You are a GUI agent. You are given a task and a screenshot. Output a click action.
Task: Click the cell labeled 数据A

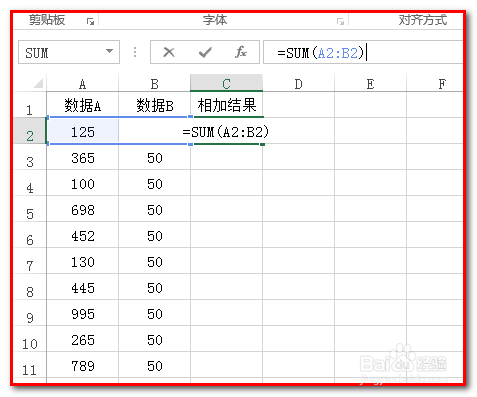click(x=82, y=105)
